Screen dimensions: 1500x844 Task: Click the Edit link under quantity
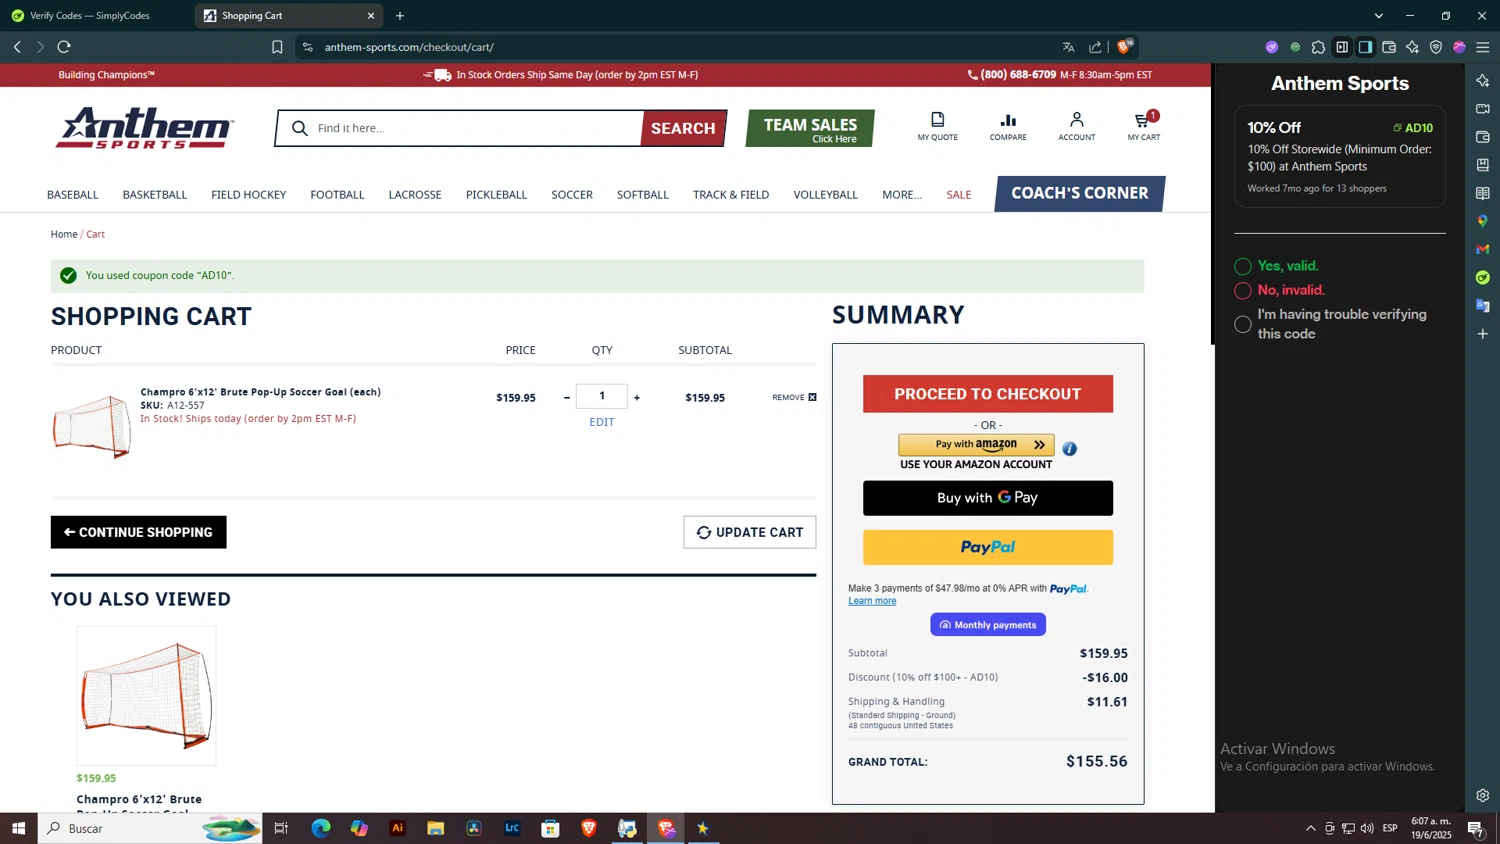pos(602,422)
